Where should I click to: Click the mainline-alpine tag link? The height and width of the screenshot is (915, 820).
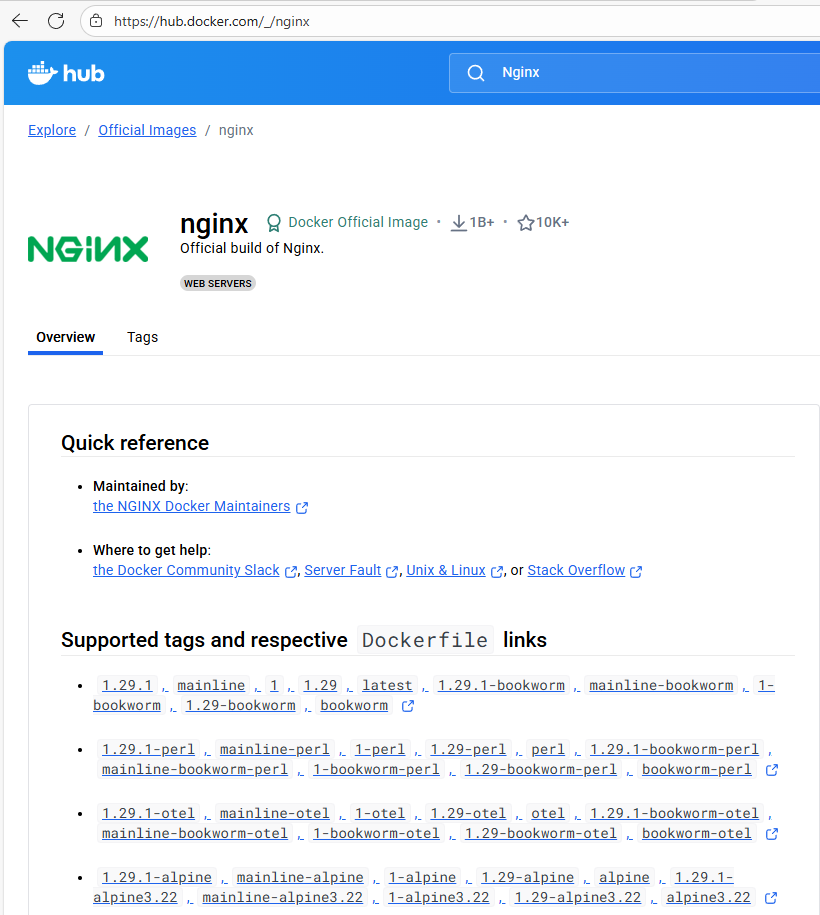click(x=301, y=877)
